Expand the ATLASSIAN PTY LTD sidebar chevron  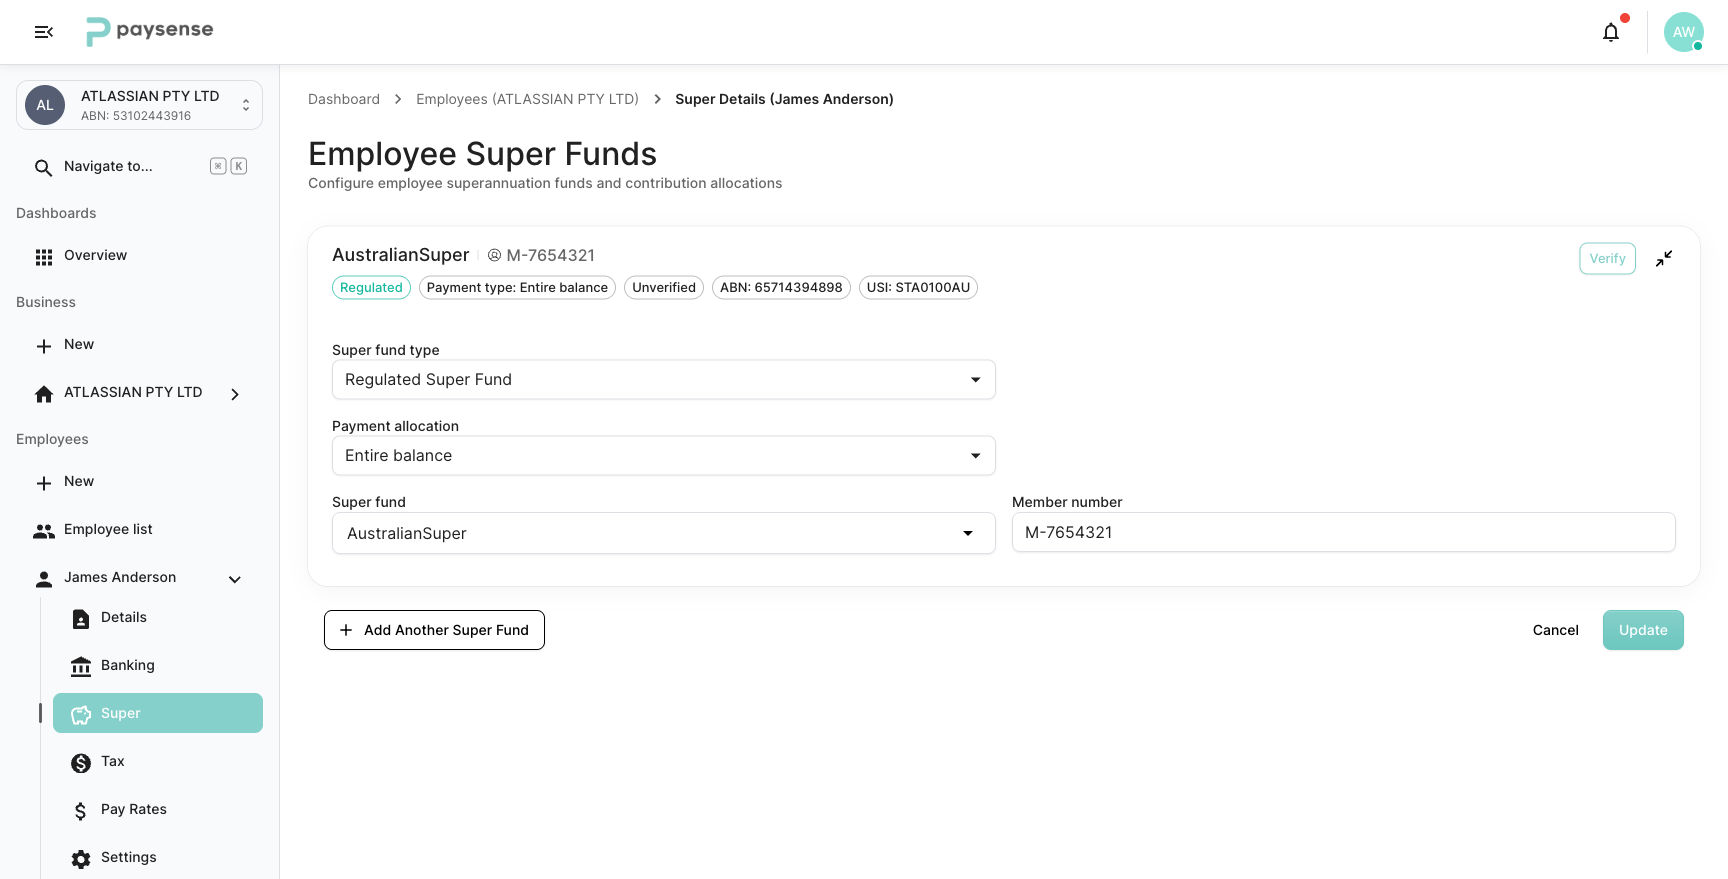pyautogui.click(x=235, y=394)
